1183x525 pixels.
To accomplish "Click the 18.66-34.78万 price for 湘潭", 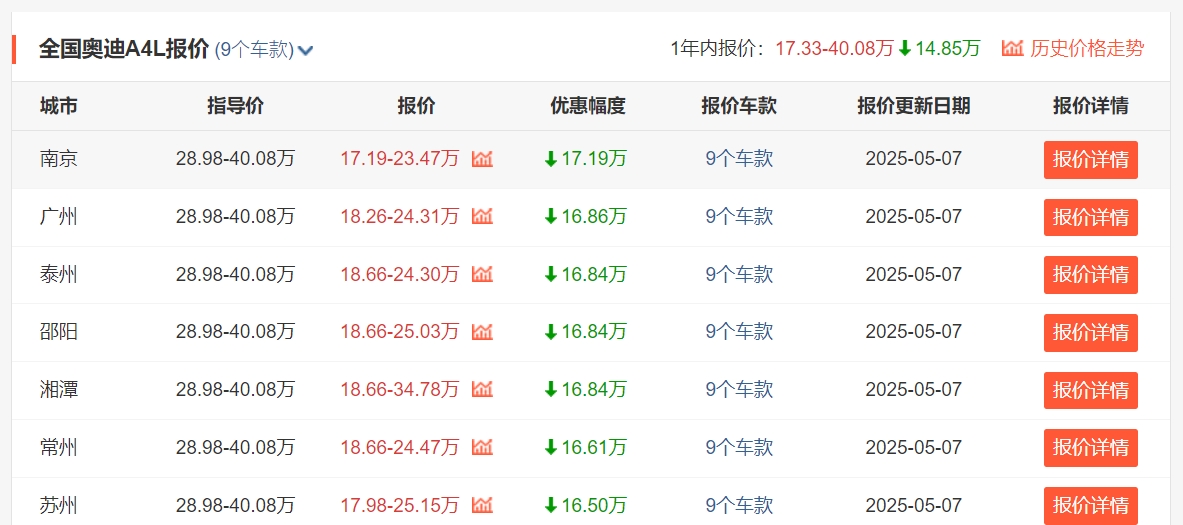I will pos(400,390).
